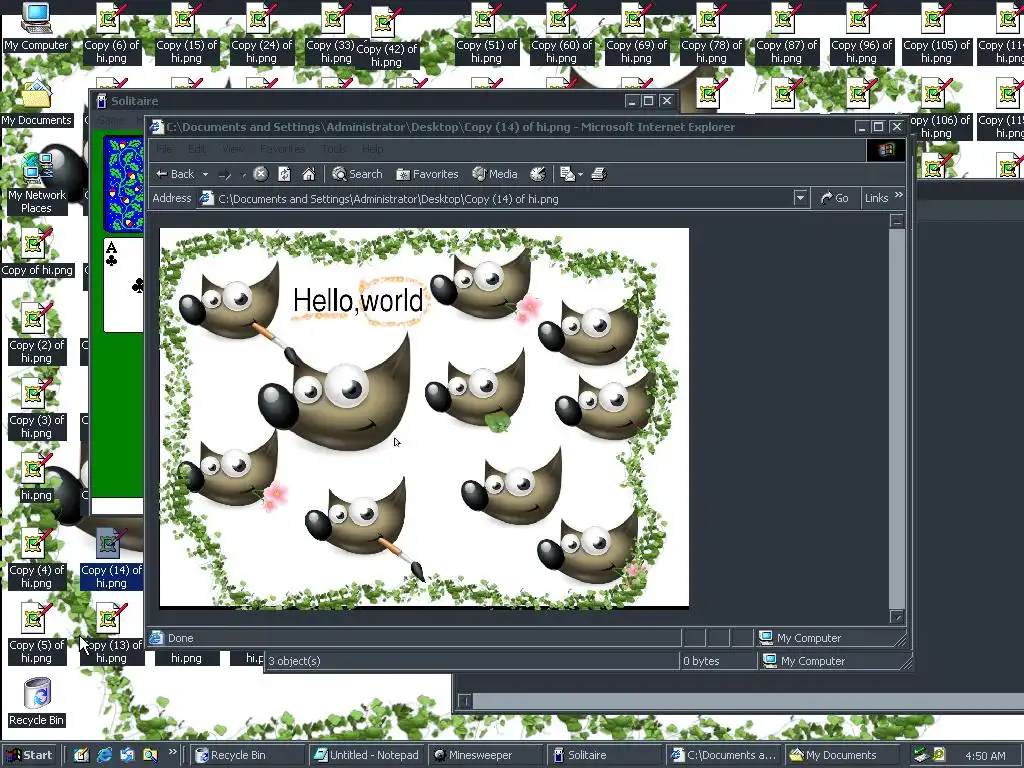This screenshot has height=768, width=1024.
Task: Click the fourth quick launch search icon
Action: click(150, 755)
